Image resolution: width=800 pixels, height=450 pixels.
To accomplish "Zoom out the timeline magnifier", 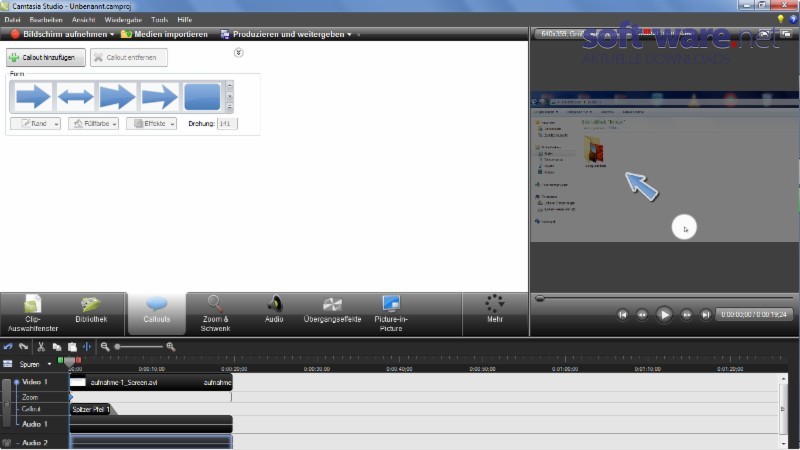I will (105, 346).
